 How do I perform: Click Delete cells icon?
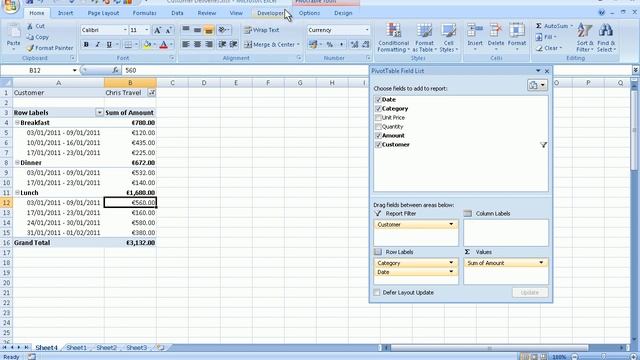[496, 31]
